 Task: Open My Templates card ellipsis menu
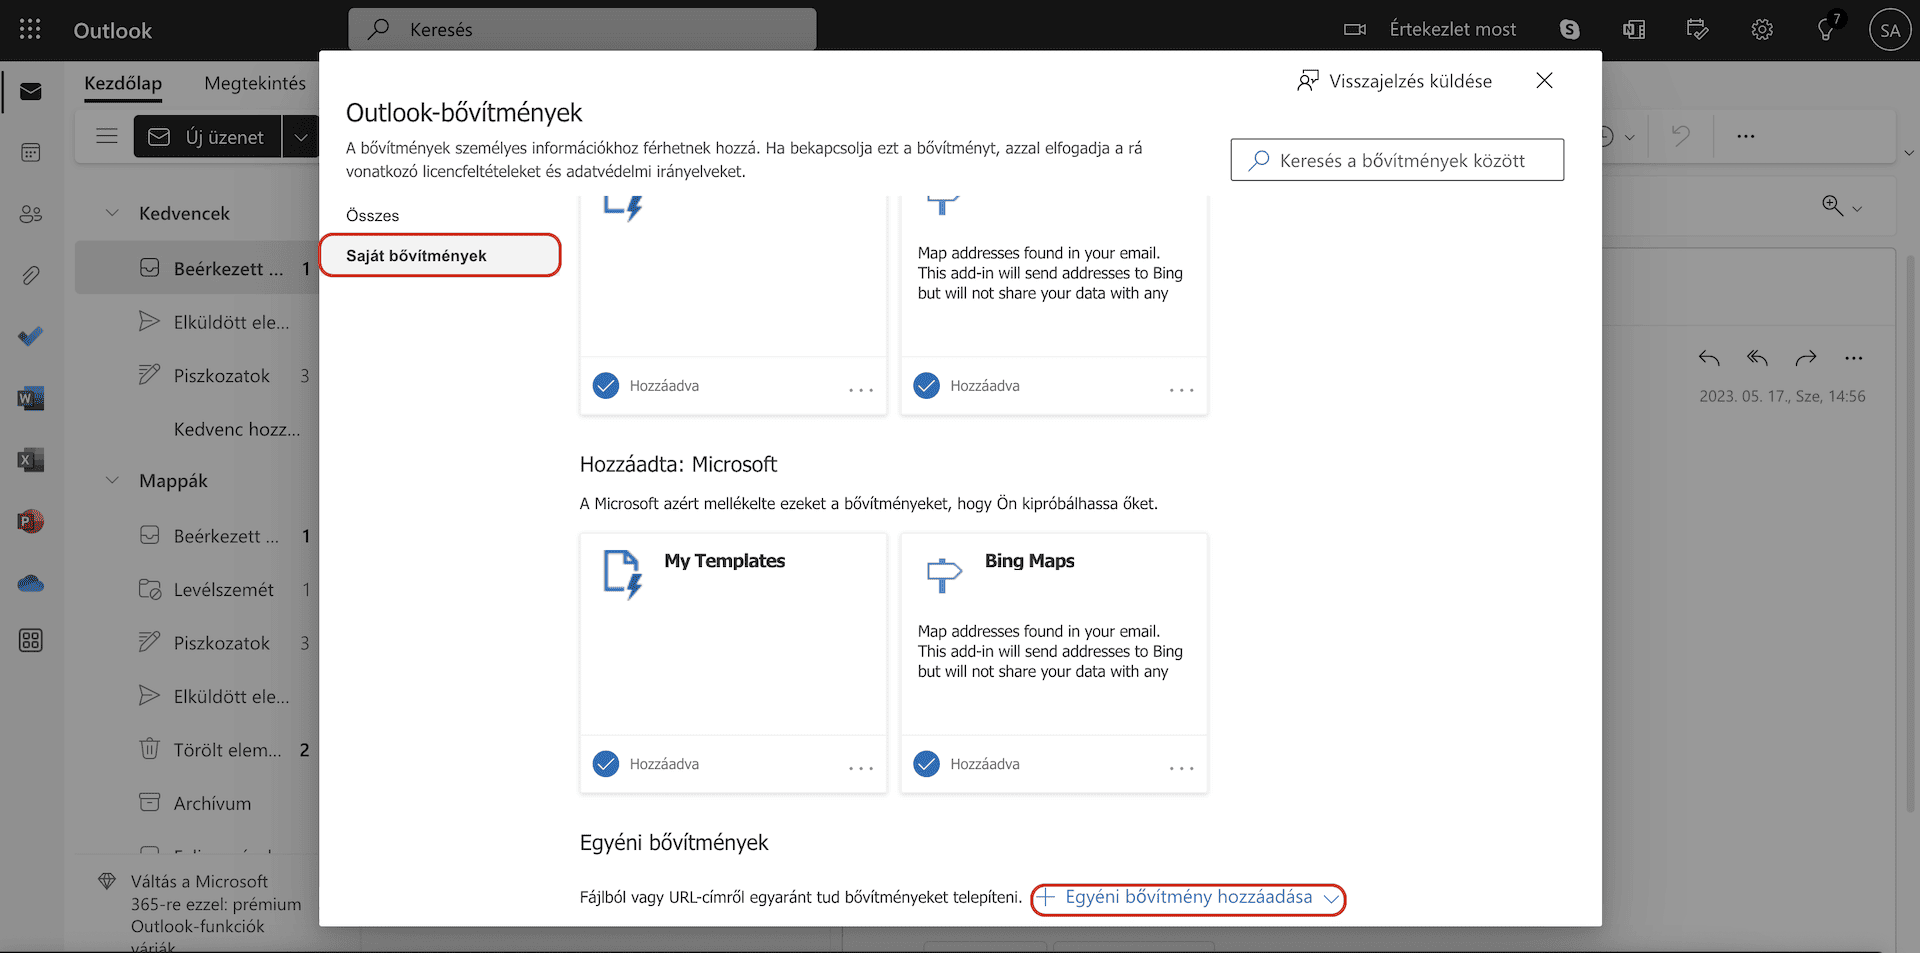tap(861, 768)
